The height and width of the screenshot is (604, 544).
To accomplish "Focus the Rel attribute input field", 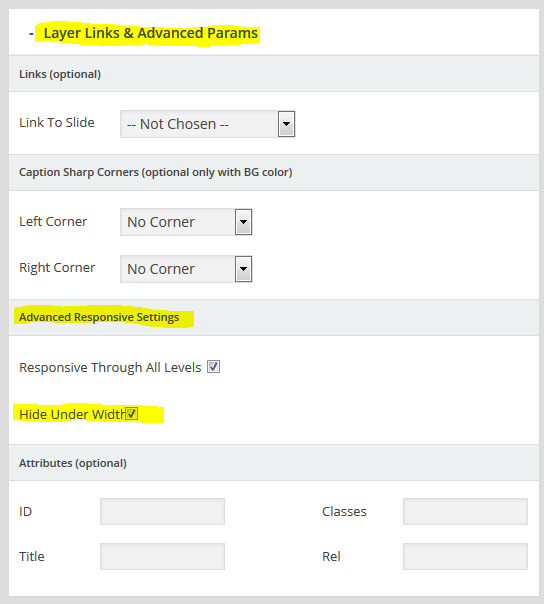I will pyautogui.click(x=465, y=557).
